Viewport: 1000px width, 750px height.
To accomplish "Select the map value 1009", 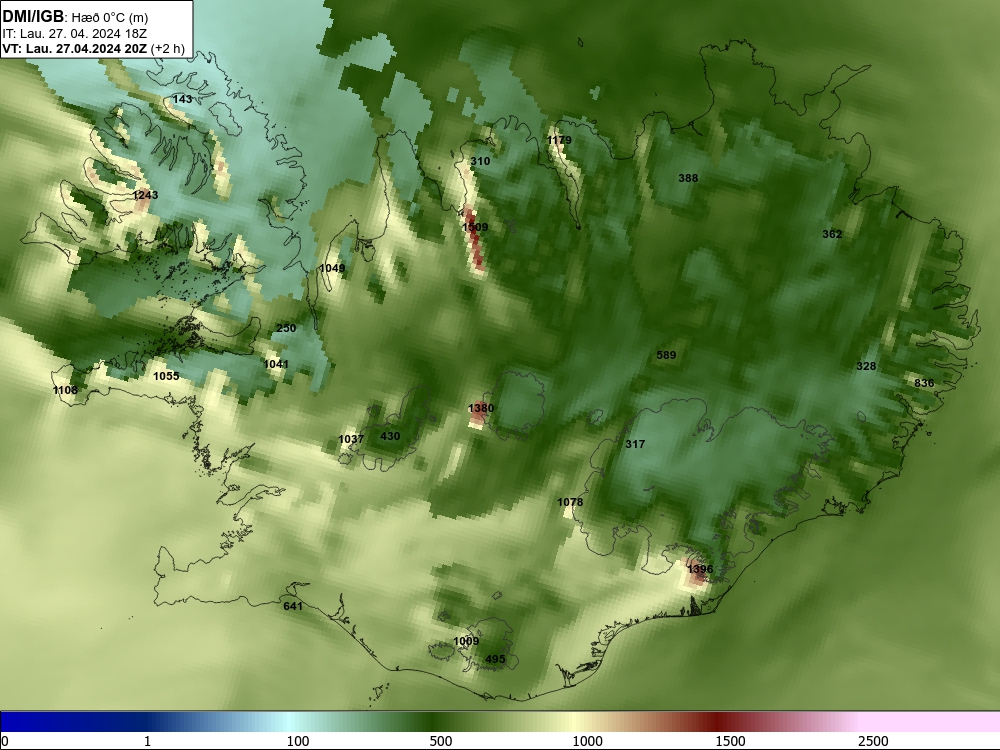I will click(x=466, y=641).
